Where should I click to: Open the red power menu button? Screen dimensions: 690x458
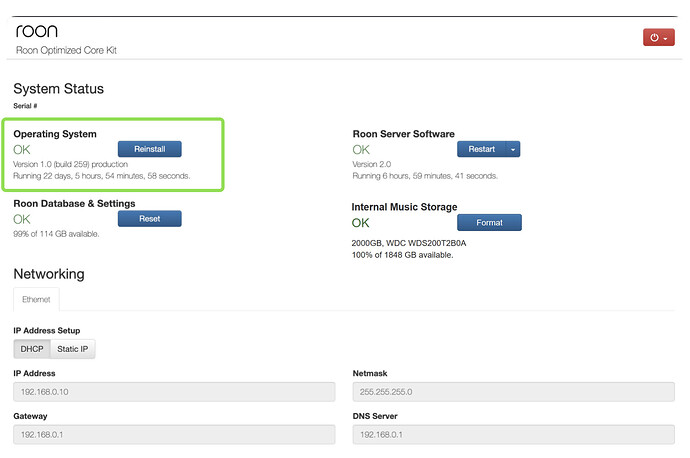[x=658, y=37]
